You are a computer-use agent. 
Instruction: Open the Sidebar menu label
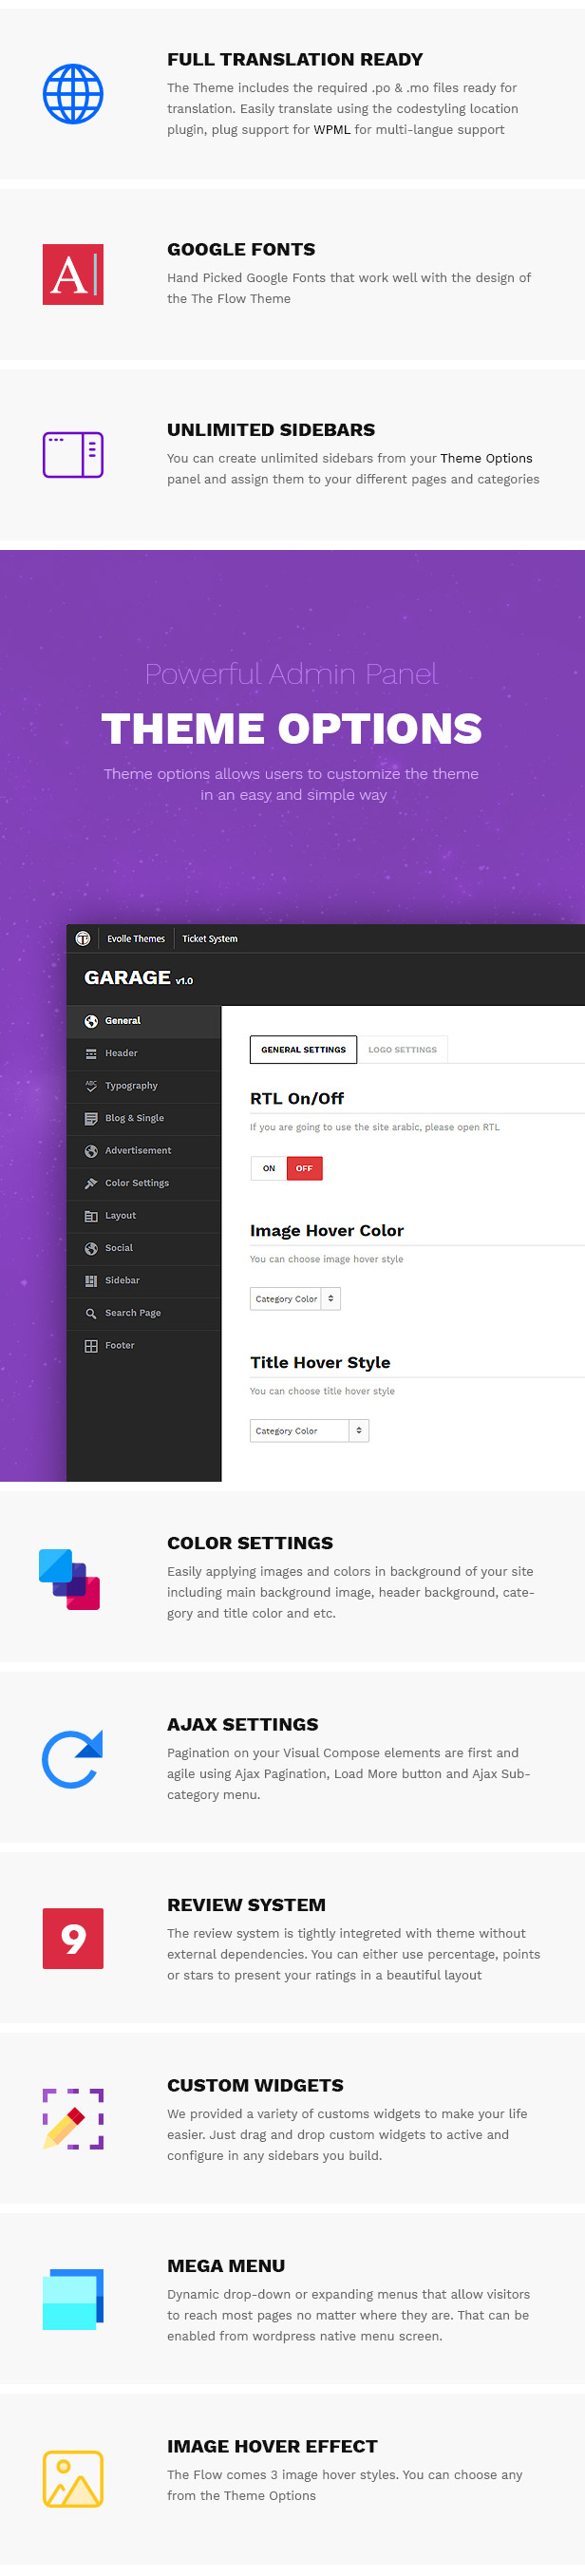coord(122,1281)
